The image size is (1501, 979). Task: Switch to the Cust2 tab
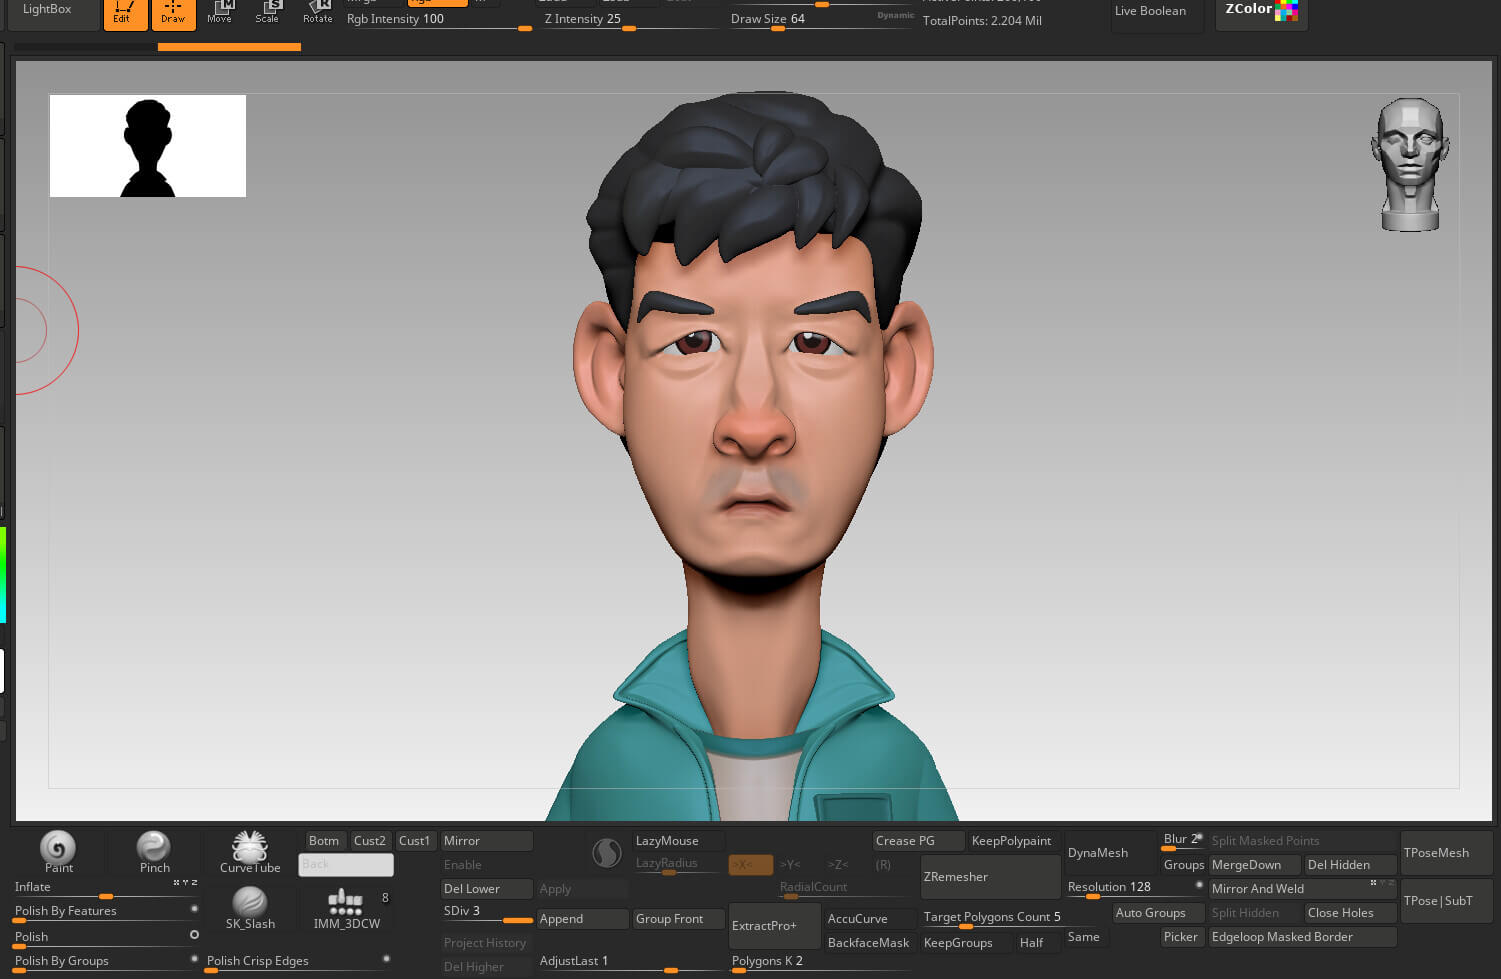click(369, 841)
